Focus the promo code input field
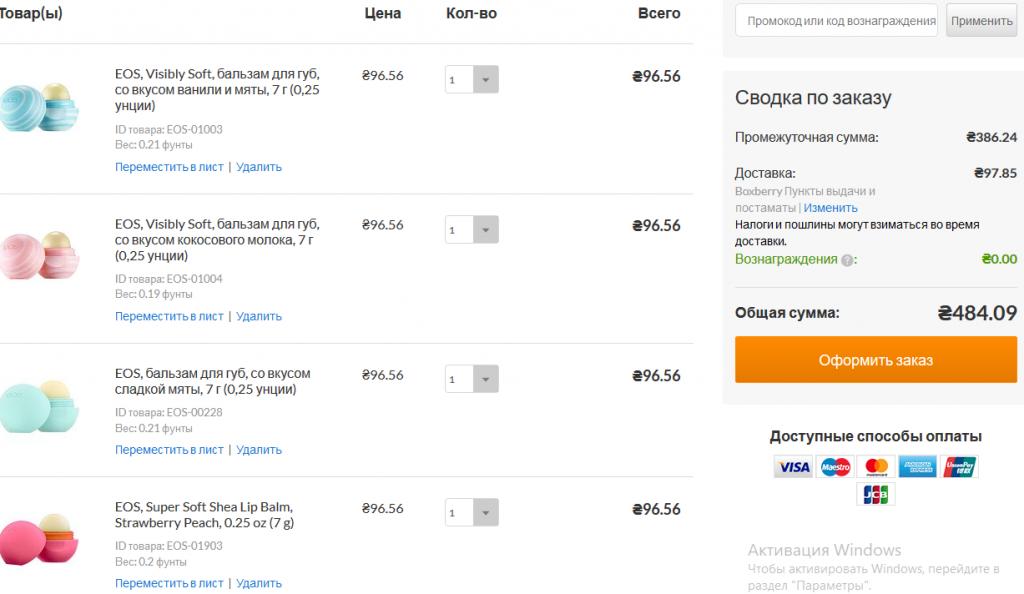The width and height of the screenshot is (1024, 594). coord(837,21)
